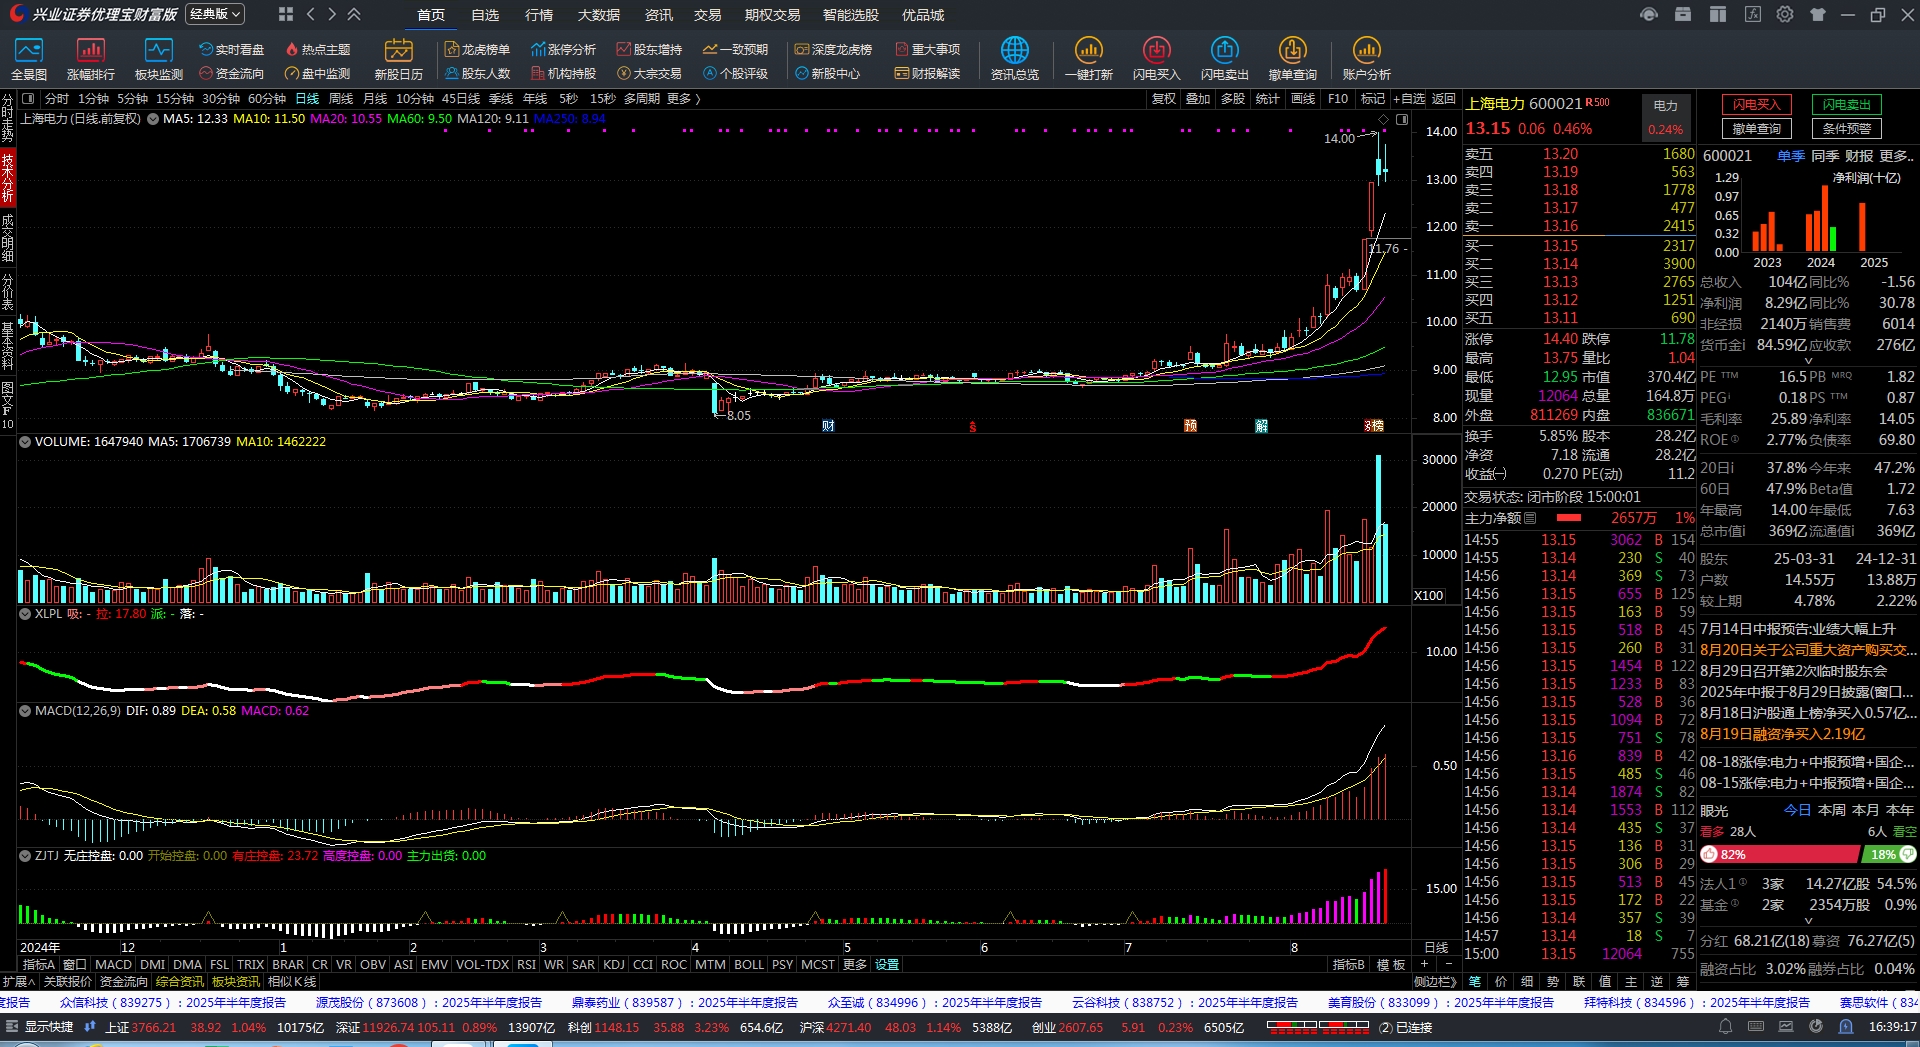Image resolution: width=1920 pixels, height=1047 pixels.
Task: Go back with the left arrow icon
Action: point(311,14)
